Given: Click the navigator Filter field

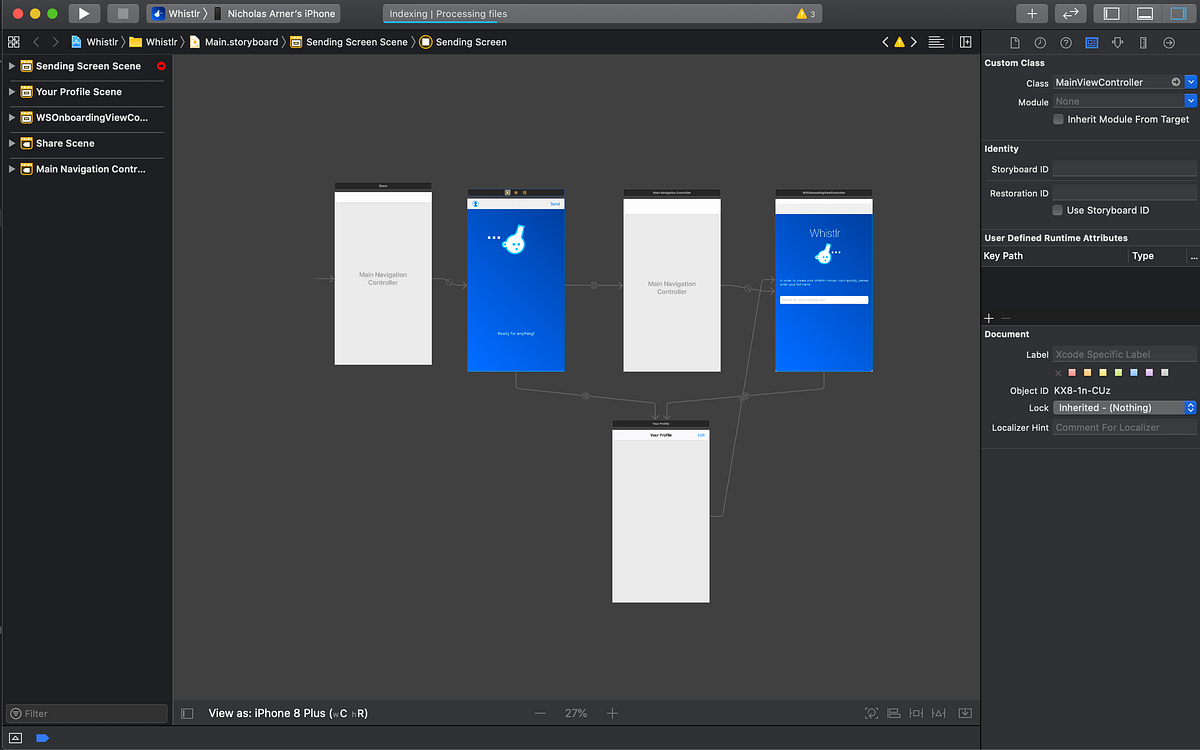Looking at the screenshot, I should tap(85, 713).
